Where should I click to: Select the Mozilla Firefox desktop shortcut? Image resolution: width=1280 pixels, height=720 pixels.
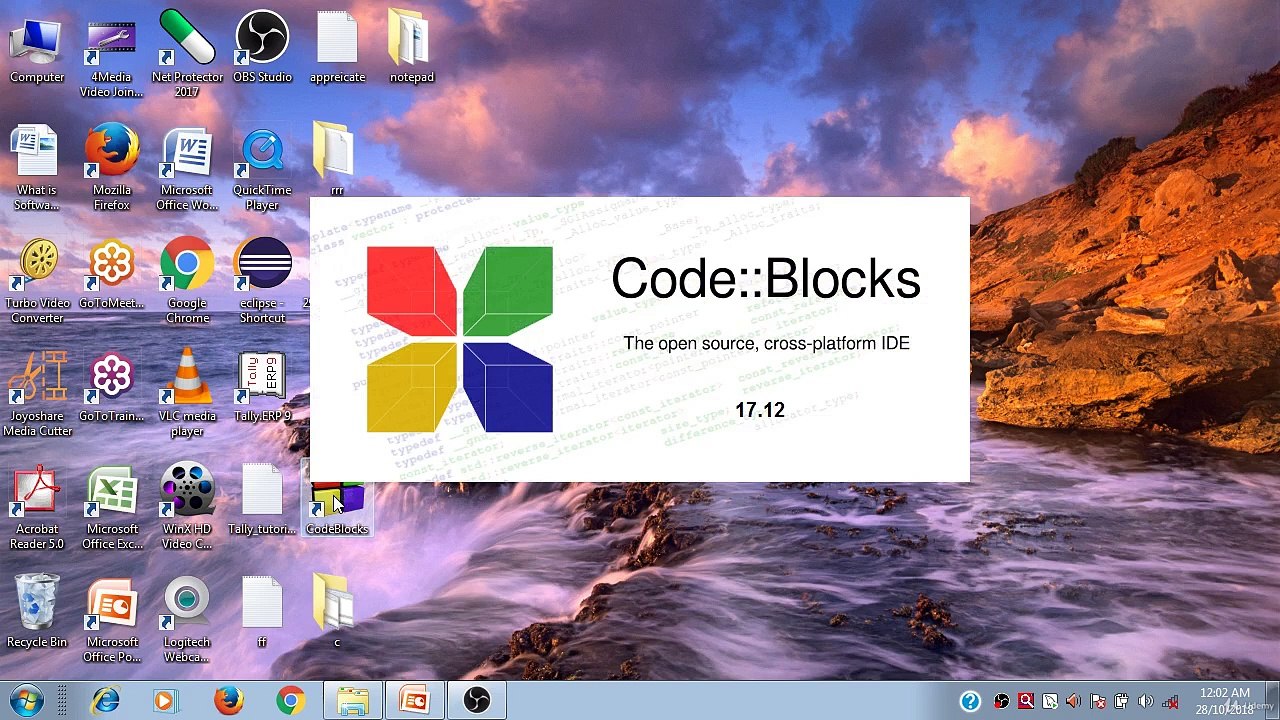tap(112, 168)
